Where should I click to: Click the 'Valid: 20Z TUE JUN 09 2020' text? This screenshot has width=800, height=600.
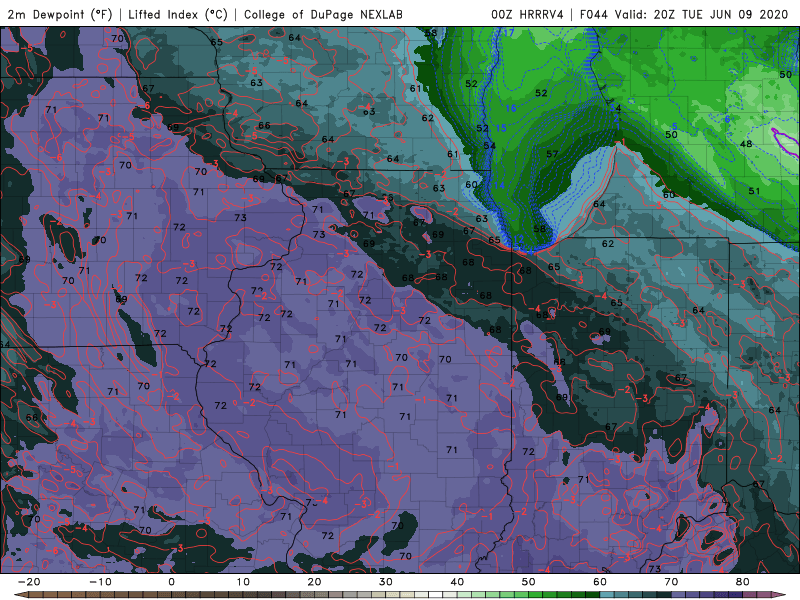[x=702, y=14]
